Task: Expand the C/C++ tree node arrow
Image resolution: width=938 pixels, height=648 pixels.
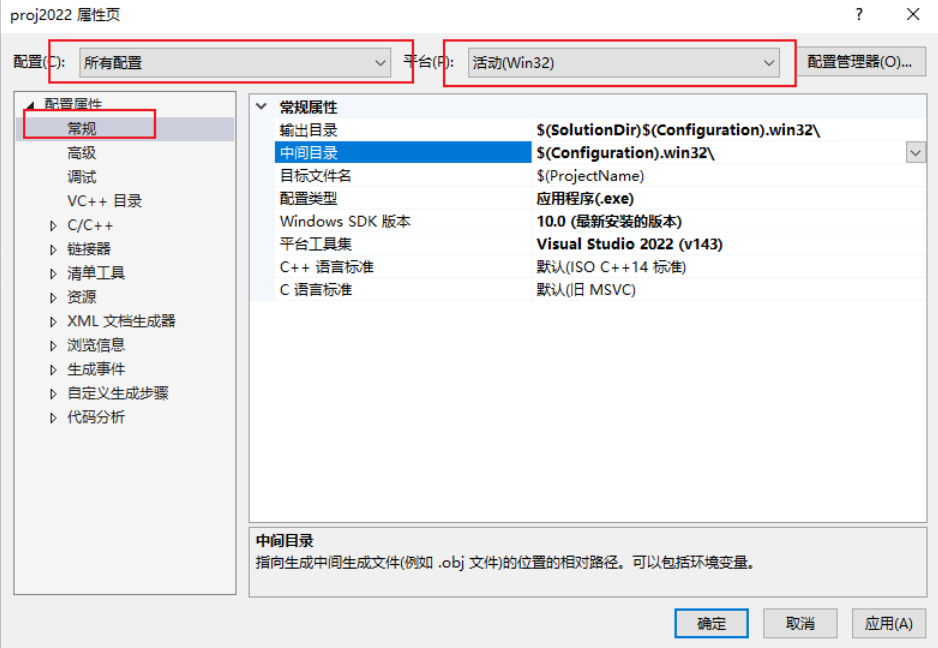Action: click(x=53, y=226)
